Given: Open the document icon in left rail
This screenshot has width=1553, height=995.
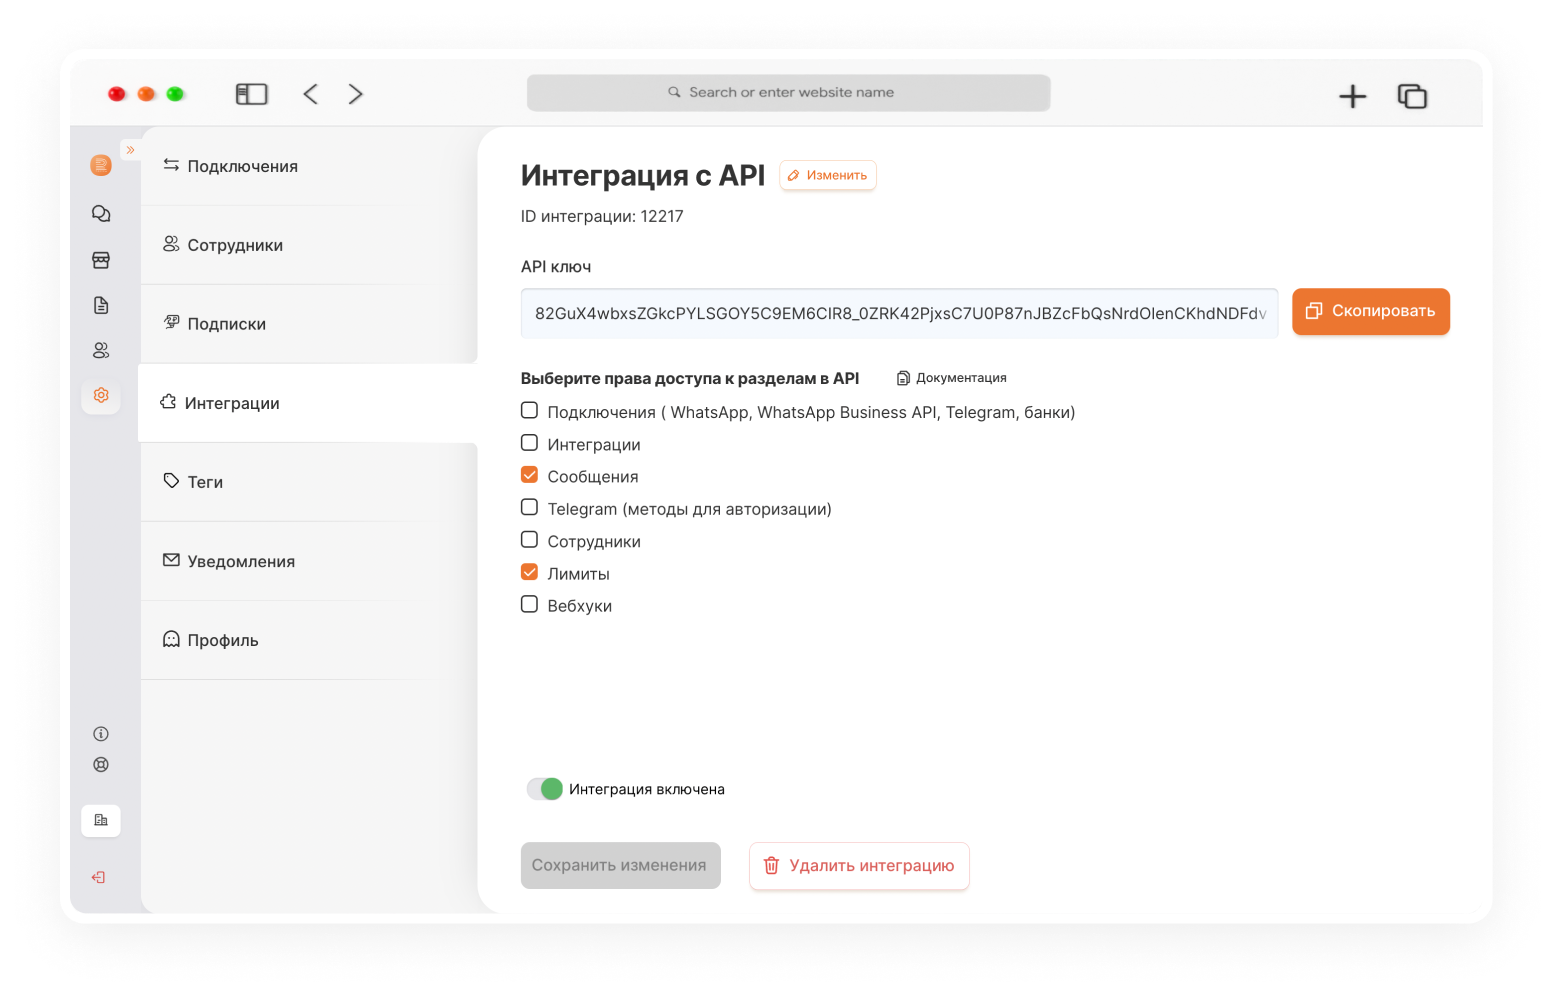Looking at the screenshot, I should (101, 305).
